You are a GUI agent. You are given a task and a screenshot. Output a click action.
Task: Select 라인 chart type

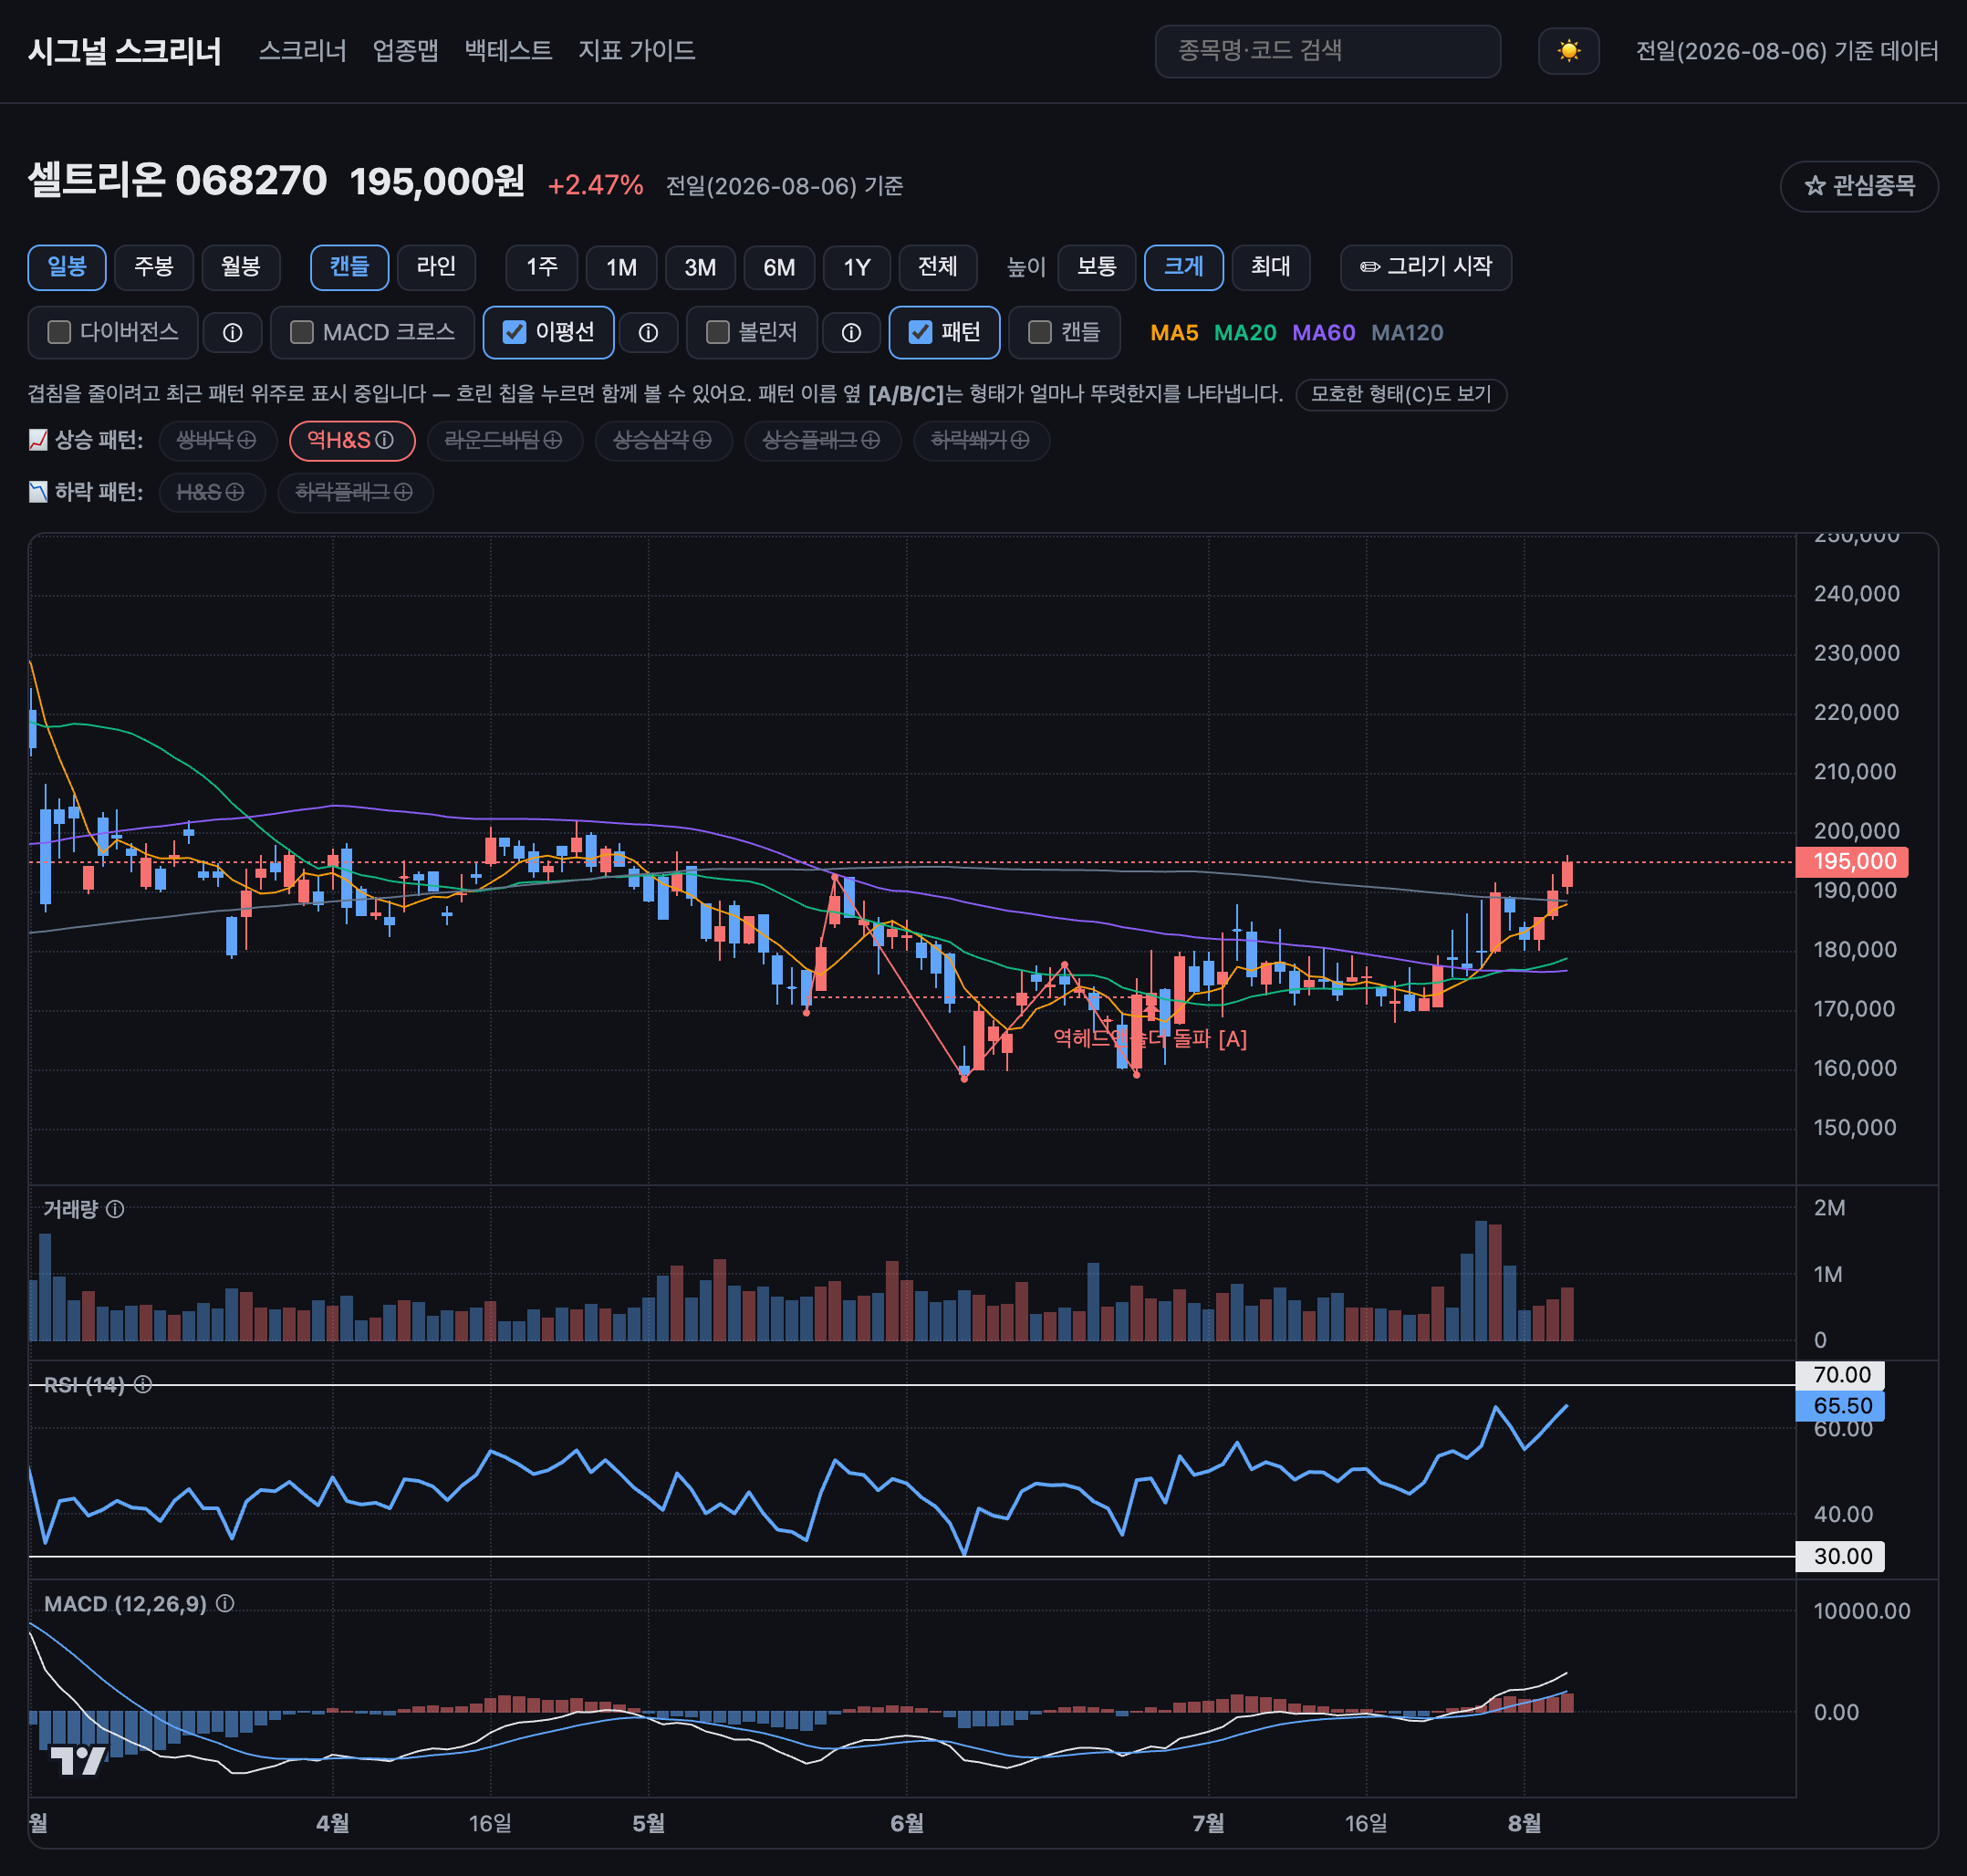click(x=436, y=267)
